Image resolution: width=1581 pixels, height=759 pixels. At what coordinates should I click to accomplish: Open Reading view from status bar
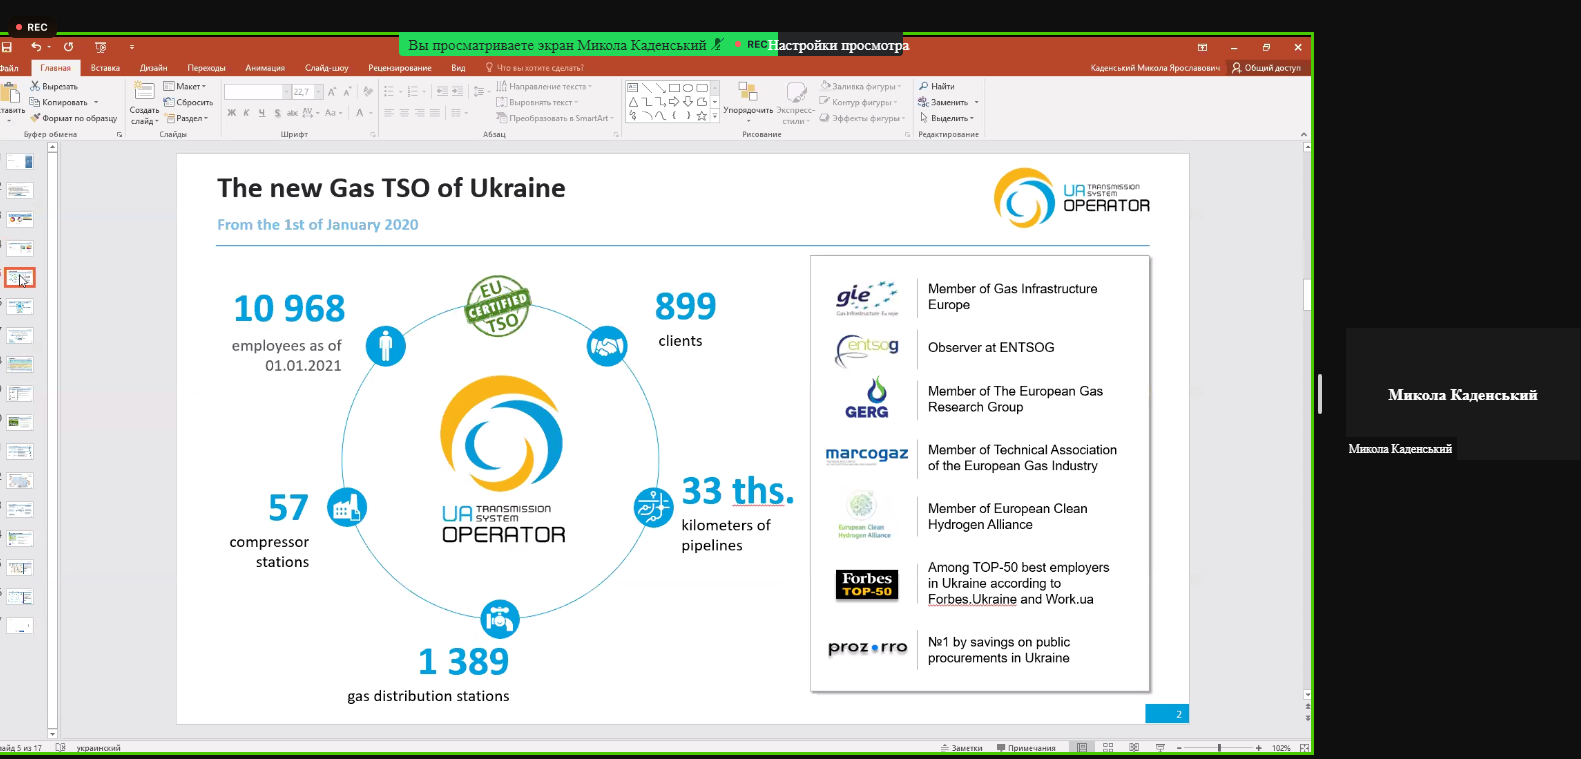tap(1134, 748)
